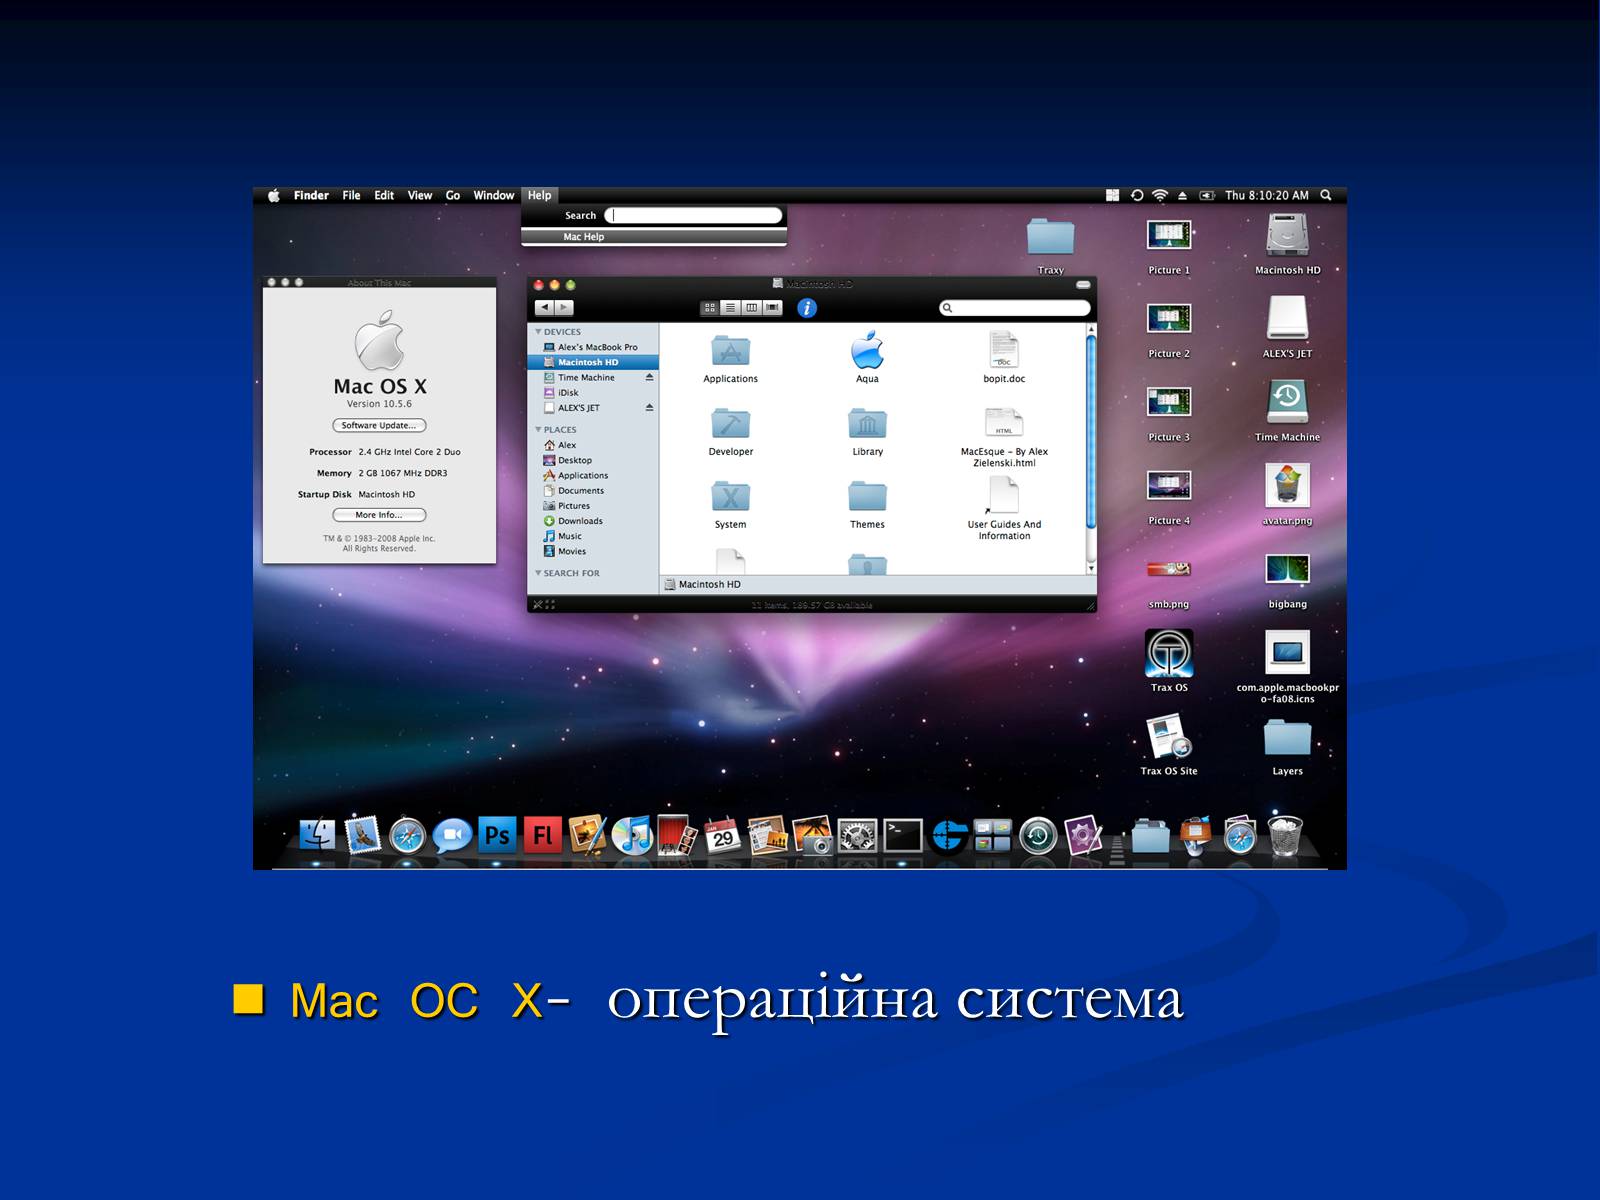The image size is (1600, 1200).
Task: Select iDisk in the Finder sidebar
Action: pyautogui.click(x=593, y=393)
